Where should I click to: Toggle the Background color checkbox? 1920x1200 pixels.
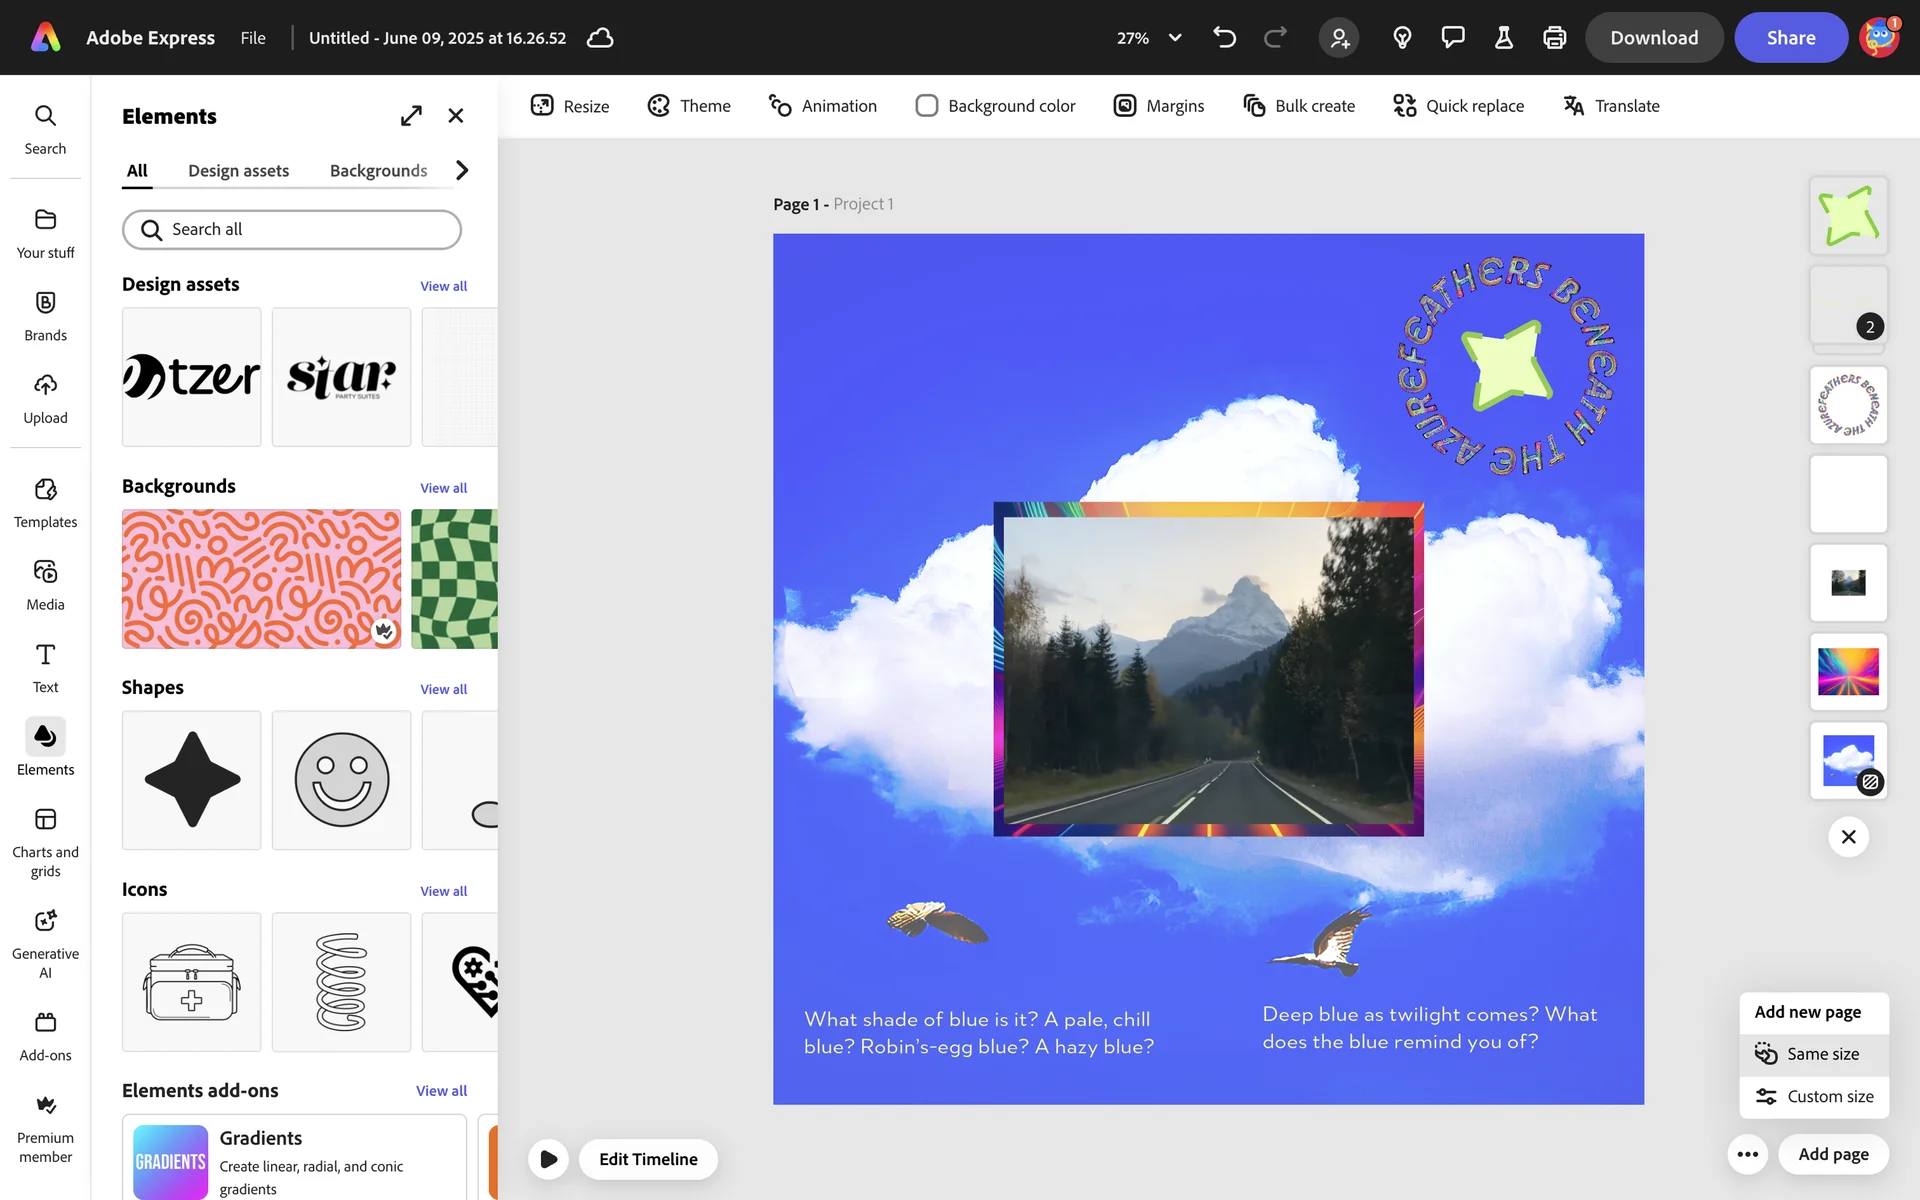(927, 106)
